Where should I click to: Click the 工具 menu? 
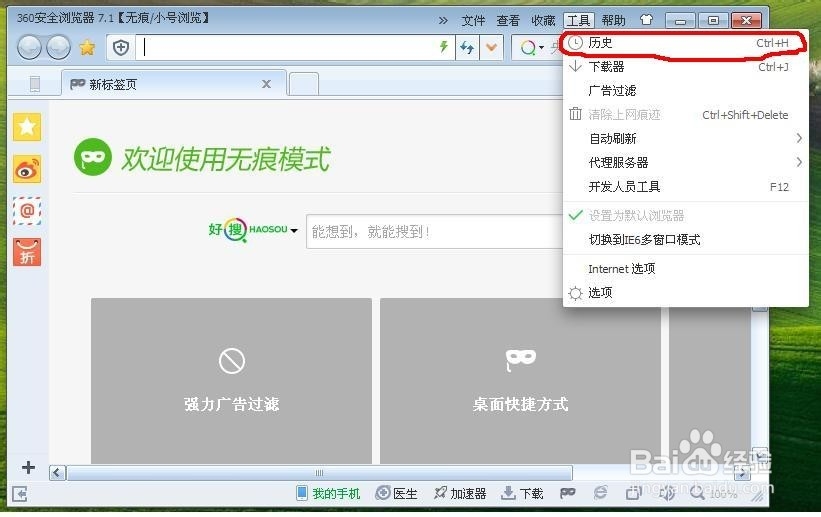[579, 20]
